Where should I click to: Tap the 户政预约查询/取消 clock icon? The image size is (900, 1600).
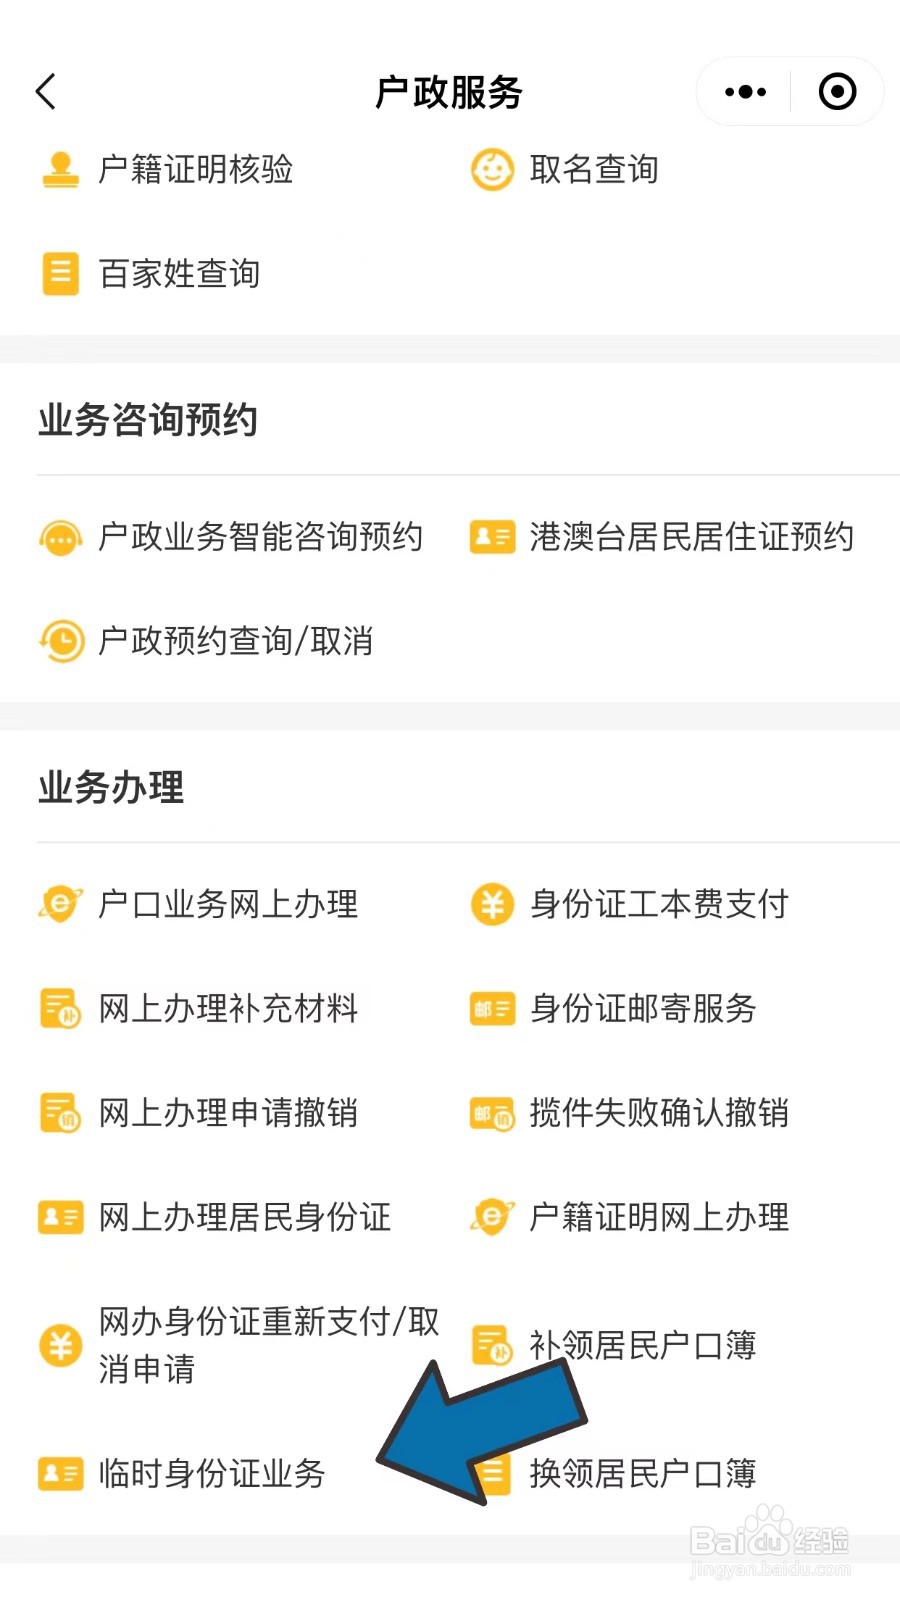[60, 641]
